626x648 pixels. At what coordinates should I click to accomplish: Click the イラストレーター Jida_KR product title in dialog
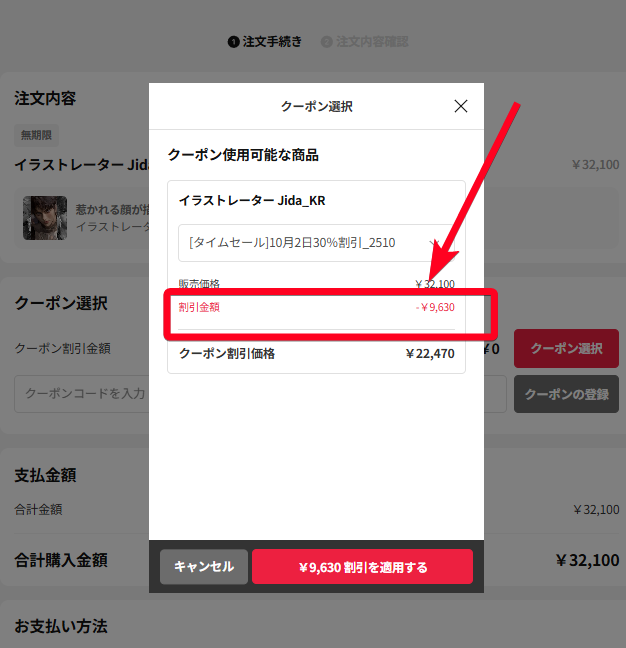252,200
